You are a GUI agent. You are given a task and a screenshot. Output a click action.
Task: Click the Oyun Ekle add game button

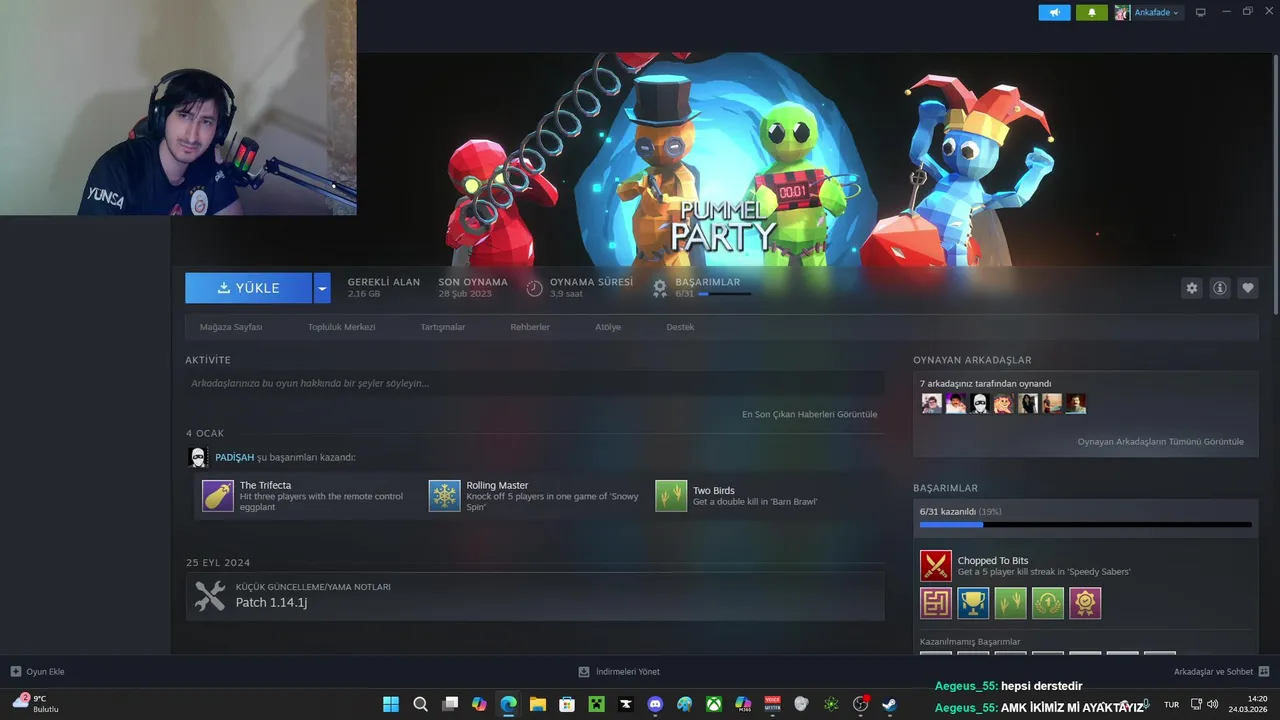coord(37,672)
